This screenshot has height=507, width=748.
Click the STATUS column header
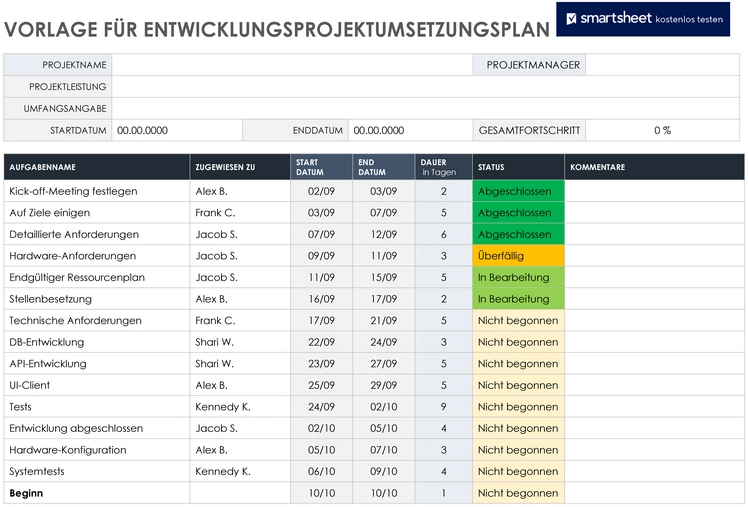(x=519, y=167)
